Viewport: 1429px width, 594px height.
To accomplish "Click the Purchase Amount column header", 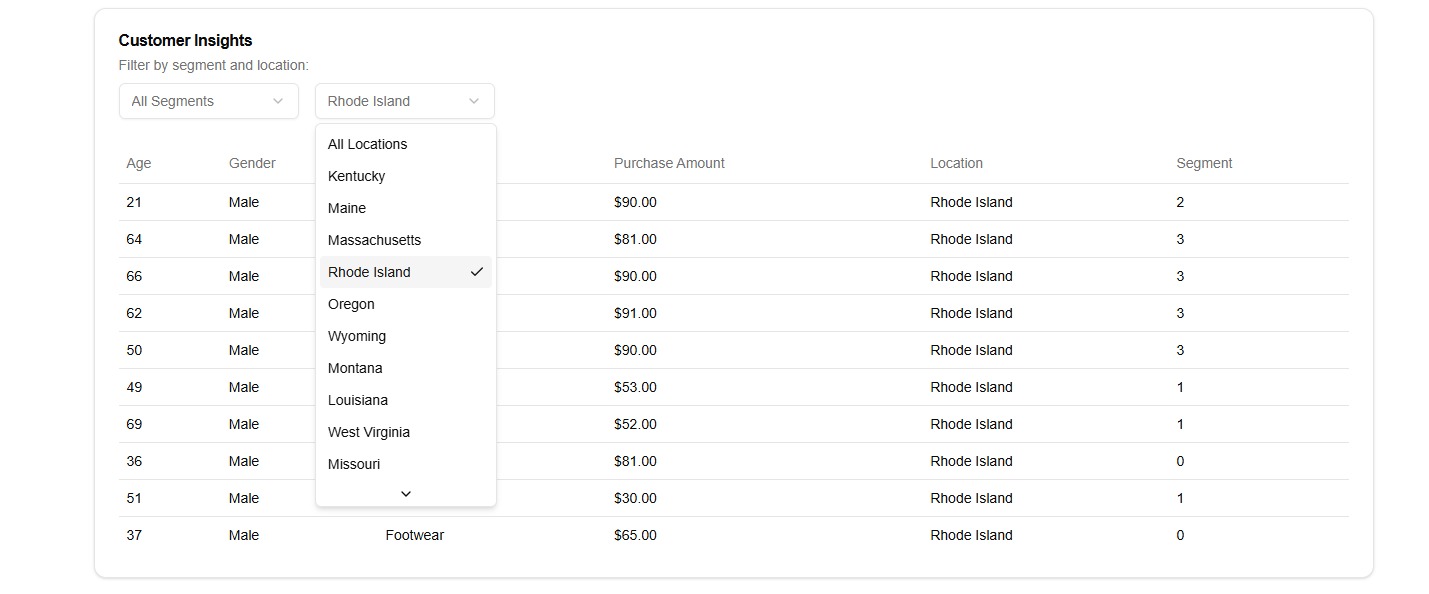I will 669,163.
